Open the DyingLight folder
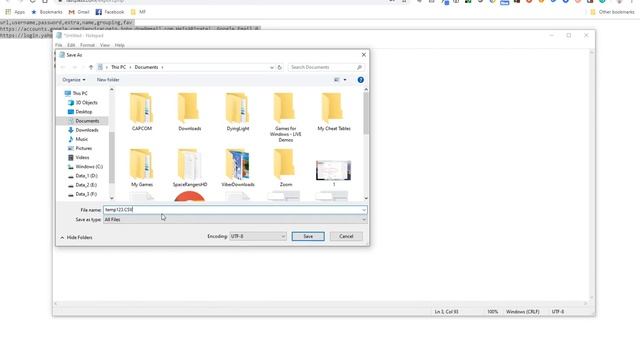This screenshot has height=360, width=640. pyautogui.click(x=238, y=111)
